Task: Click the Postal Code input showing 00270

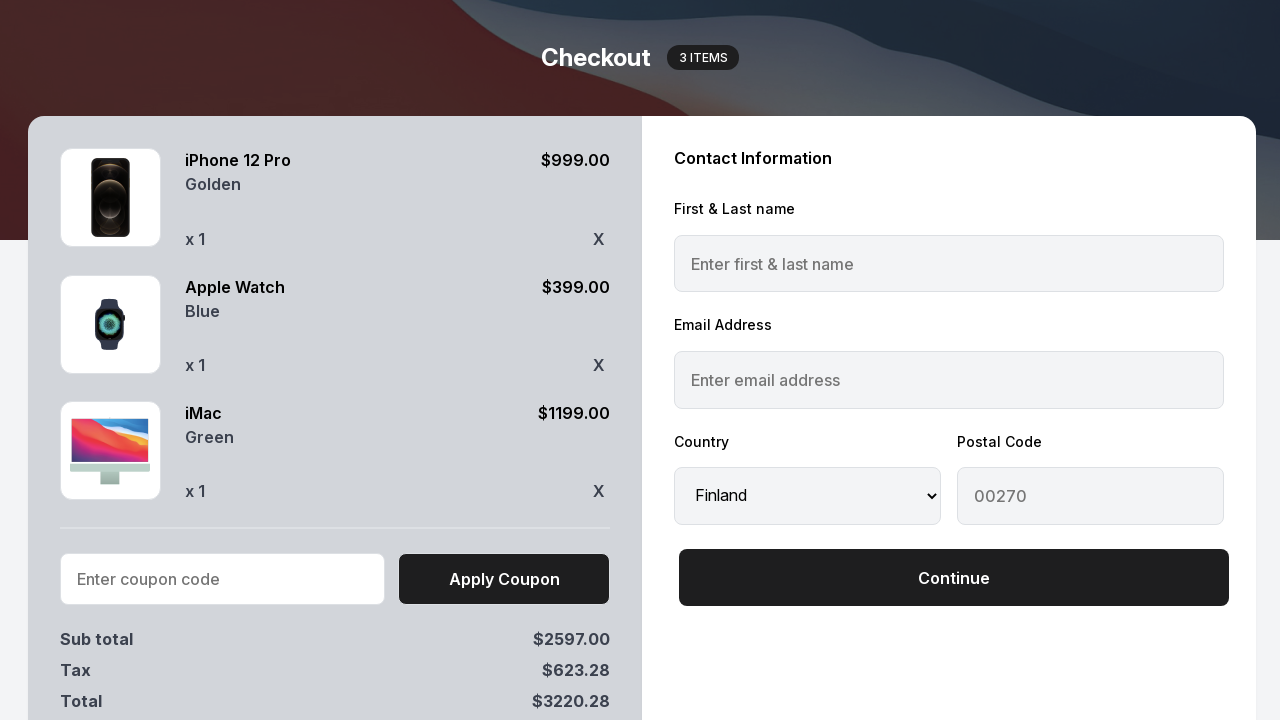Action: [x=1090, y=496]
